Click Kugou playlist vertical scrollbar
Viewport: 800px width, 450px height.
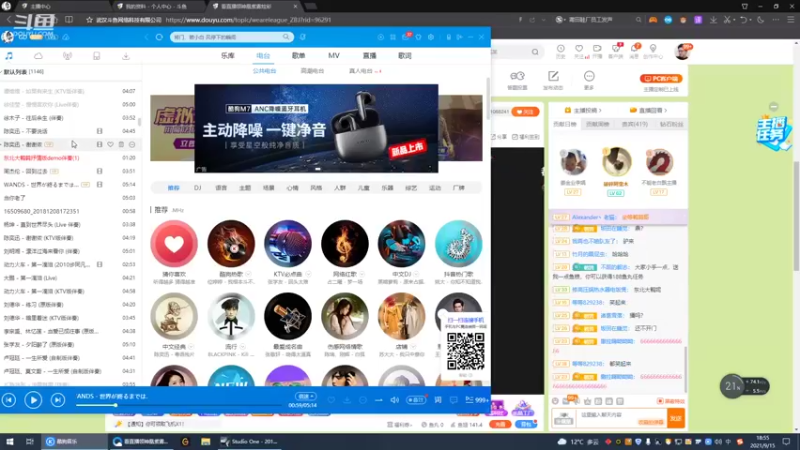pyautogui.click(x=140, y=121)
